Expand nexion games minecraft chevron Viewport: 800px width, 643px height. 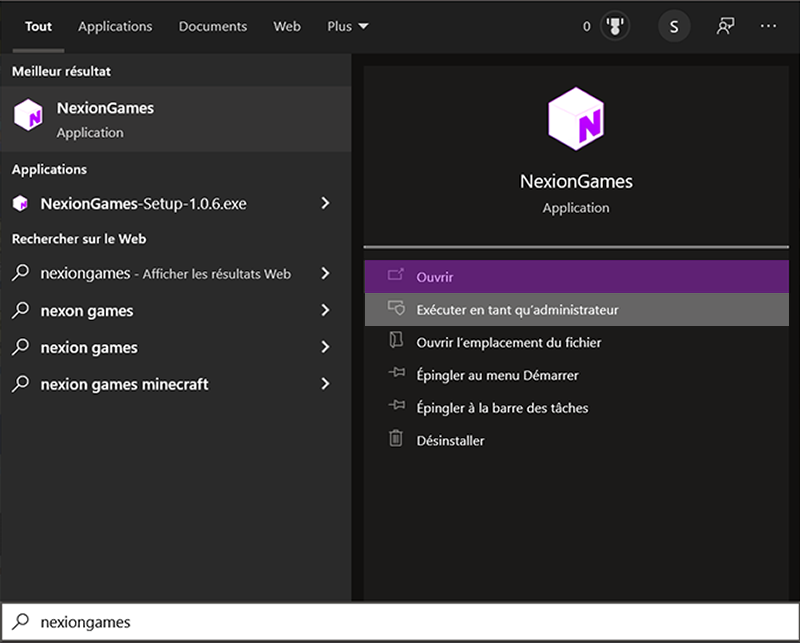325,384
